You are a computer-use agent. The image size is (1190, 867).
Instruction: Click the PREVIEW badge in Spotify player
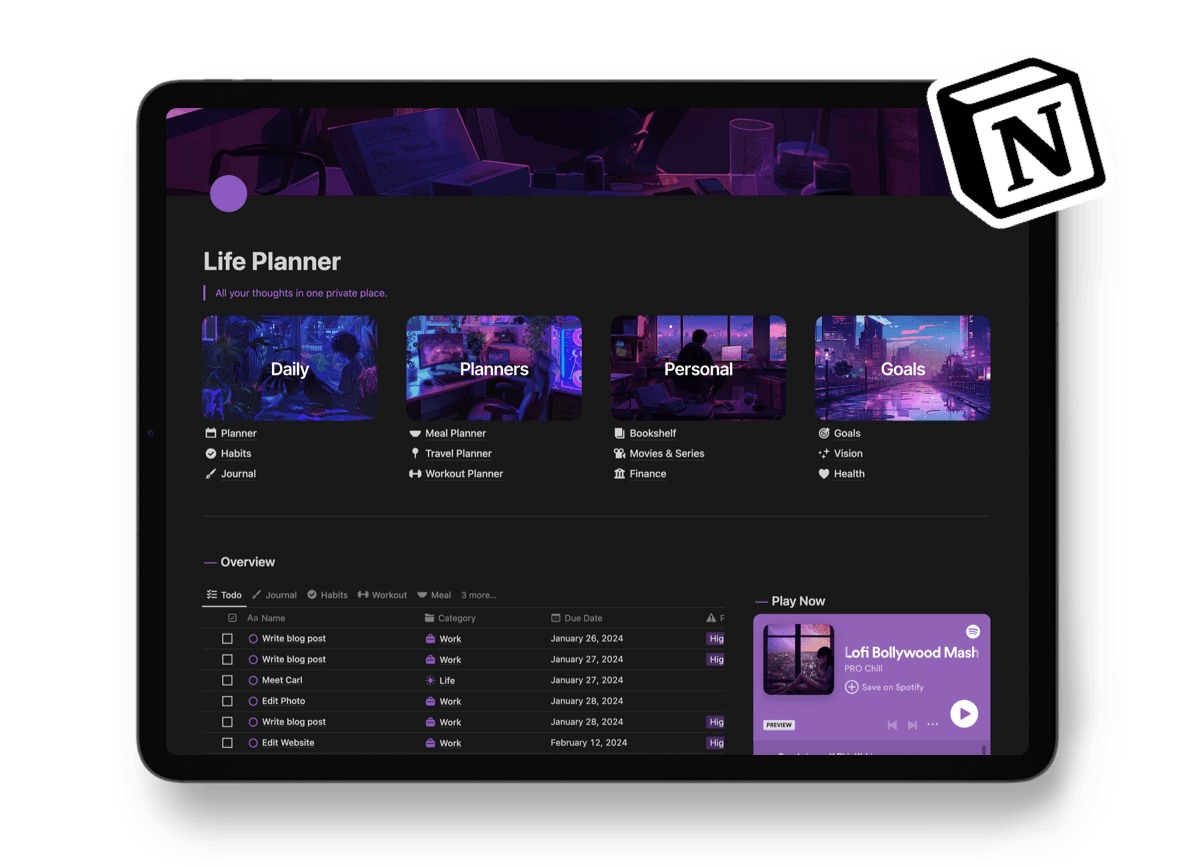[x=779, y=725]
